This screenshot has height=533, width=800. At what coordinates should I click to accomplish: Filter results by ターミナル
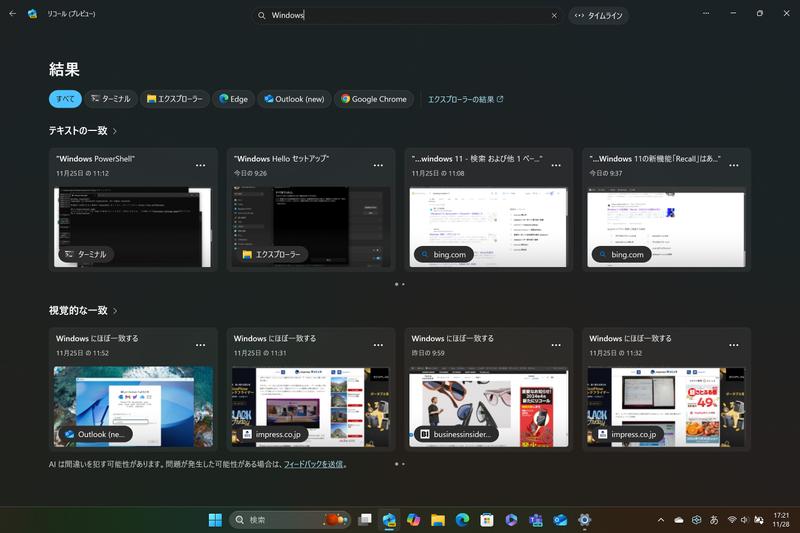tap(111, 99)
